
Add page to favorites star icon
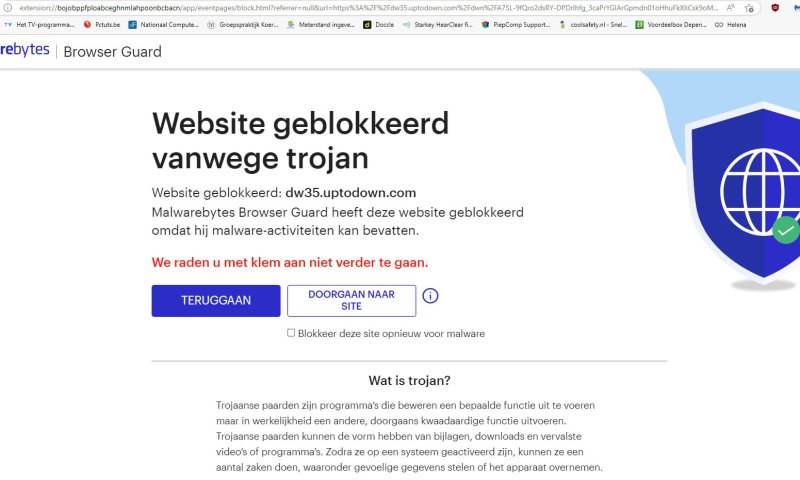click(x=749, y=8)
